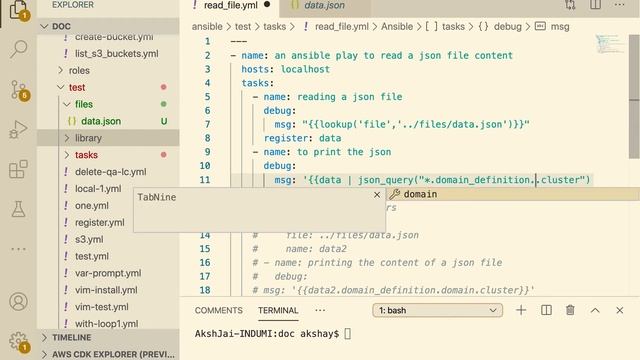Screen dimensions: 640x360
Task: Open var-prompt.yml file
Action: [x=108, y=273]
